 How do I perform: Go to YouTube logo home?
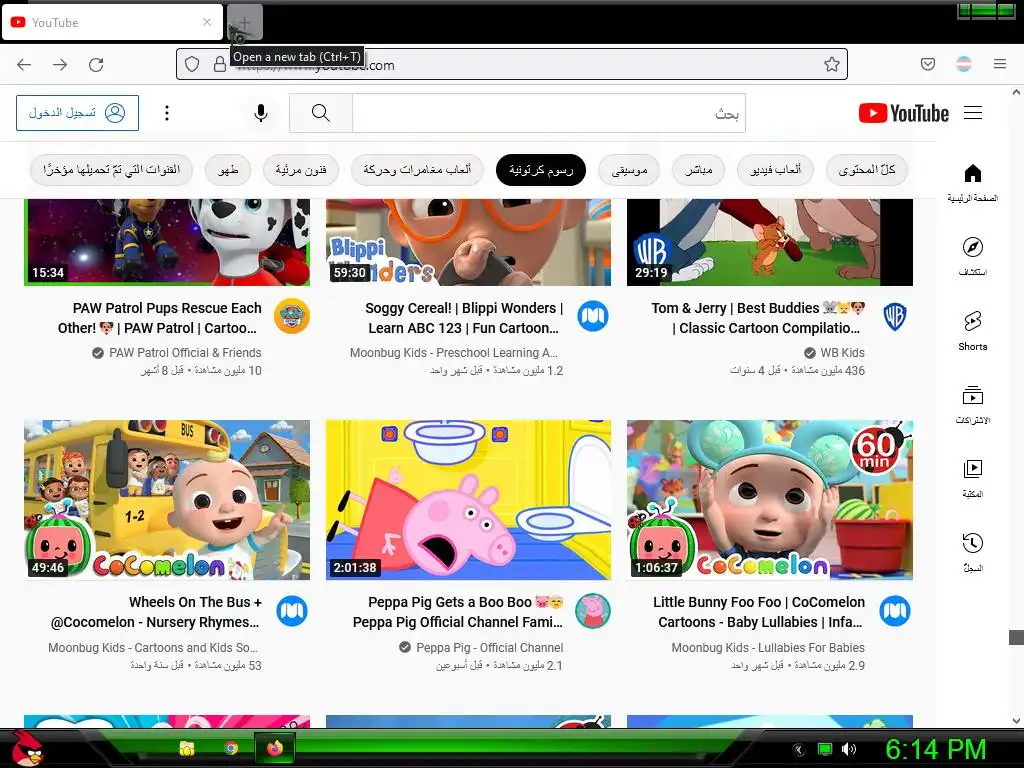click(x=903, y=113)
